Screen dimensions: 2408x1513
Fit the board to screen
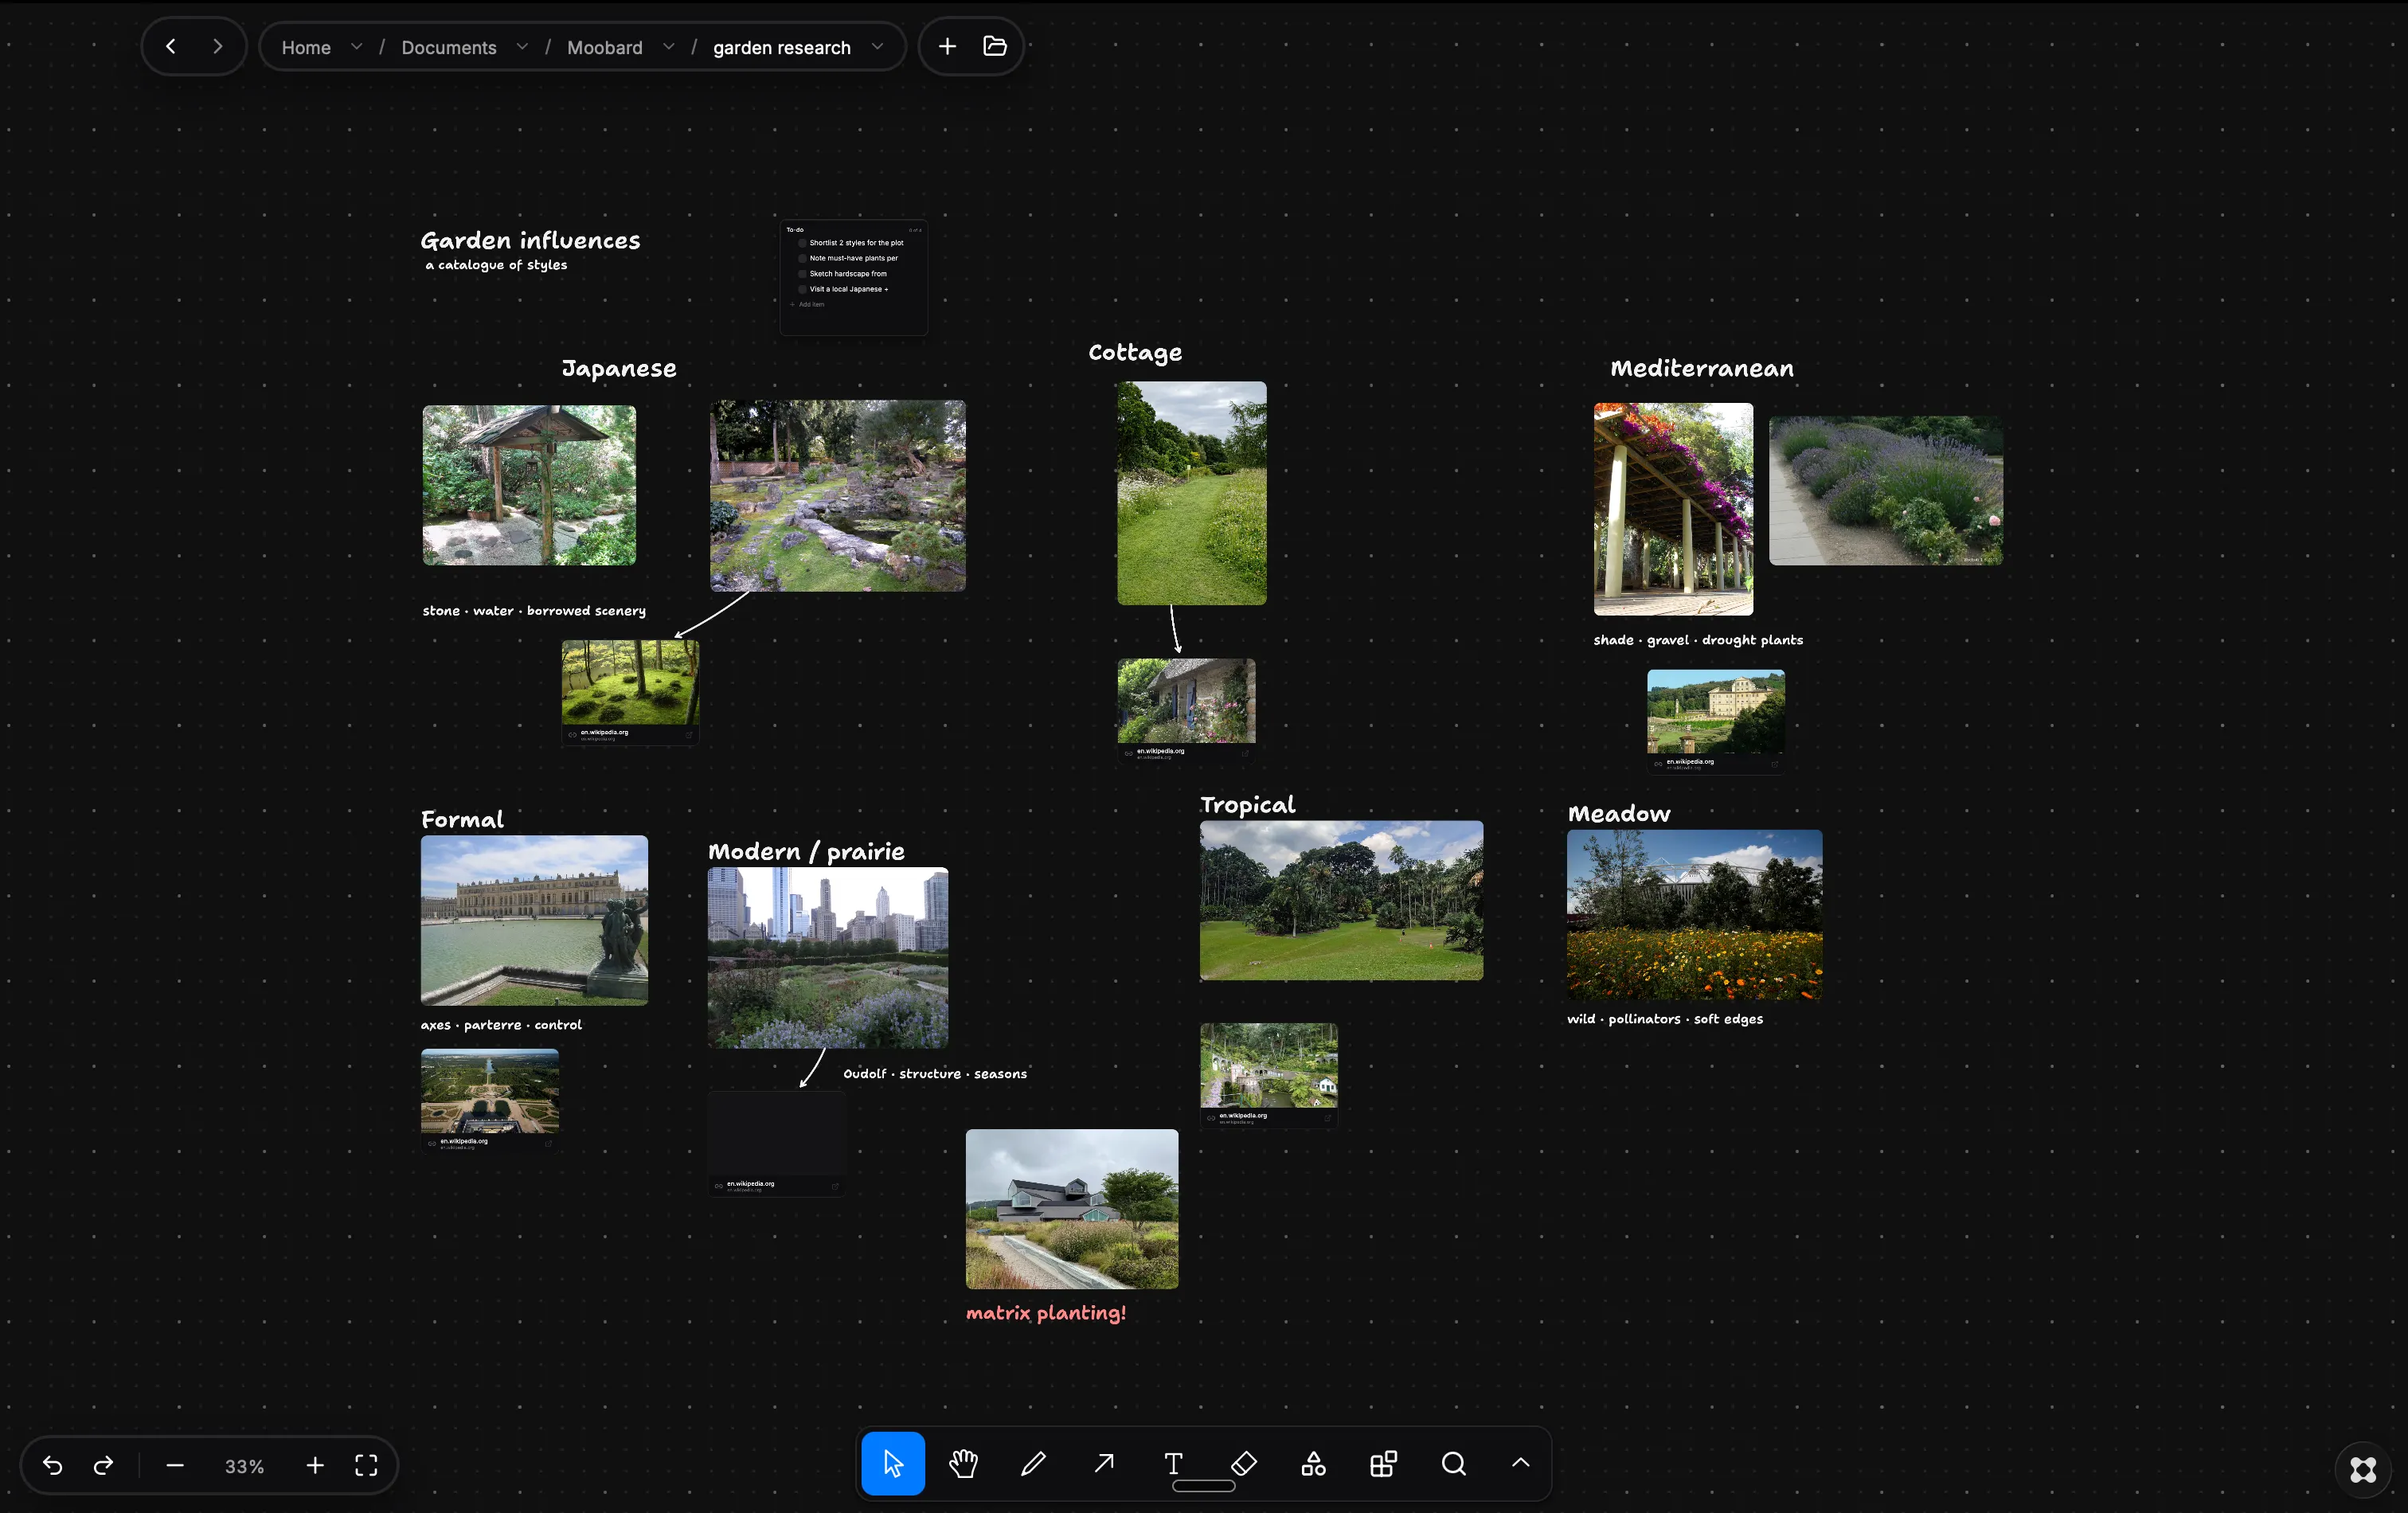(x=367, y=1465)
